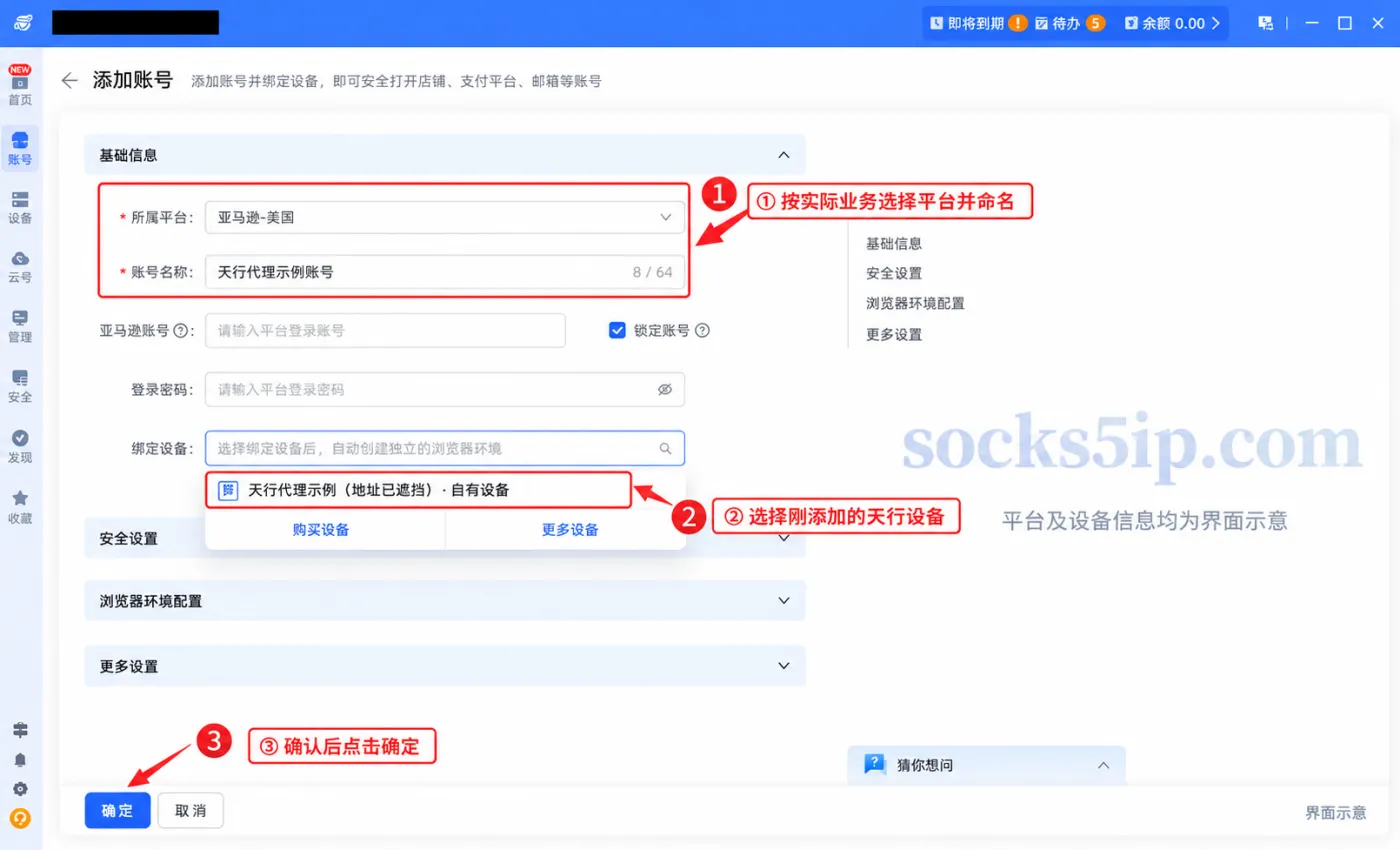Image resolution: width=1400 pixels, height=850 pixels.
Task: Click the 确定 confirm button
Action: click(x=118, y=811)
